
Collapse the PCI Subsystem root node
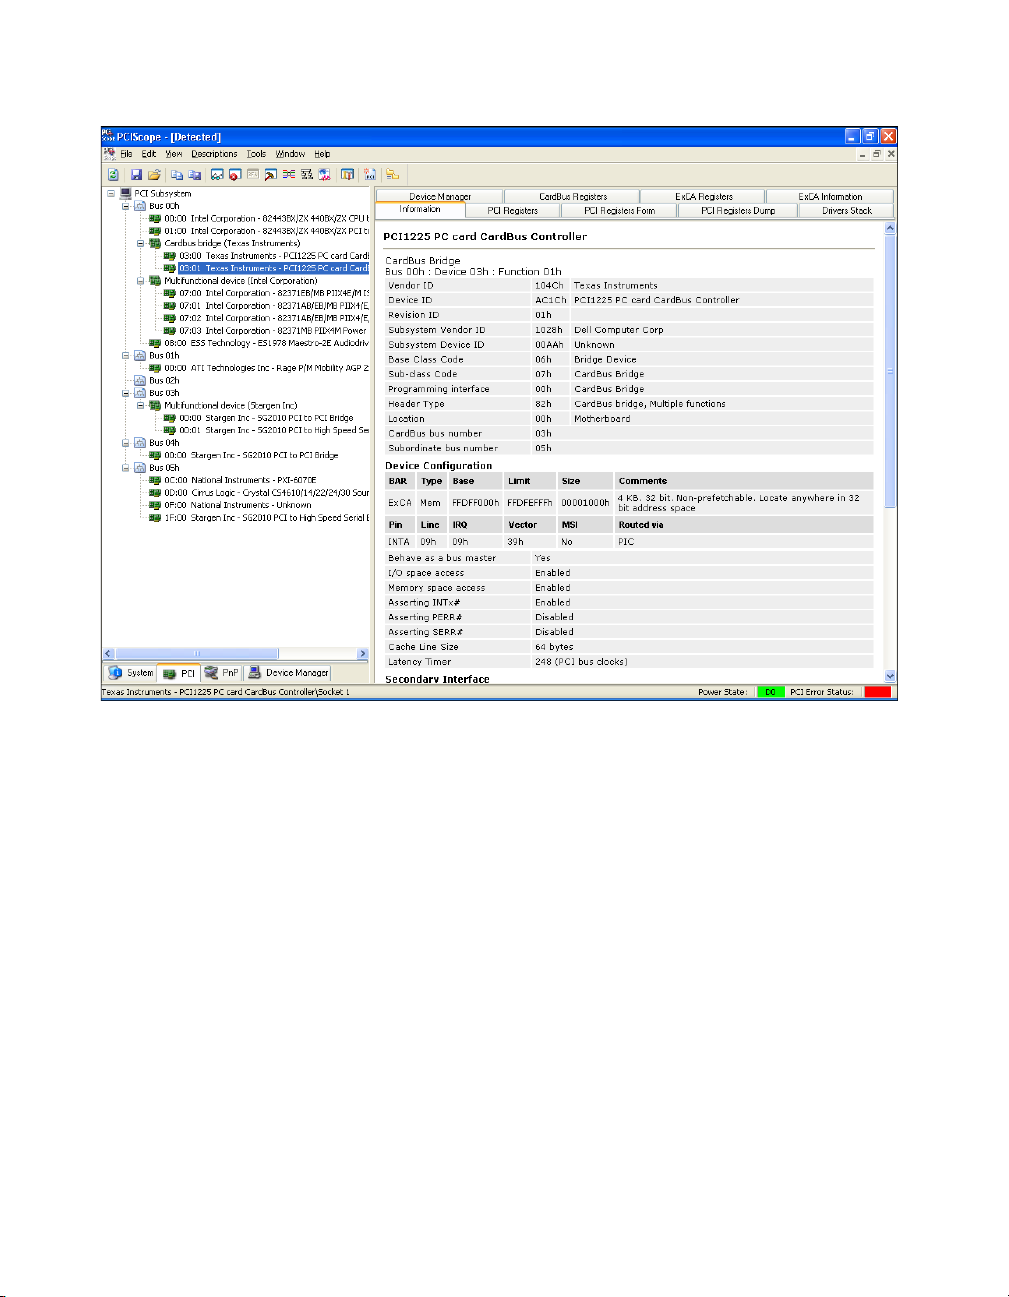(111, 194)
